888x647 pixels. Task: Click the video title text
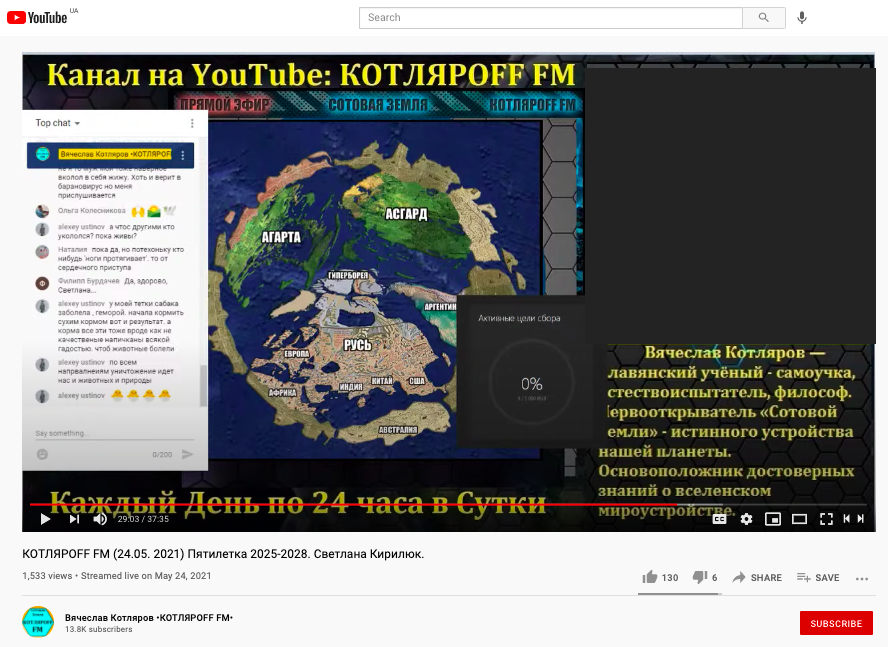(223, 554)
